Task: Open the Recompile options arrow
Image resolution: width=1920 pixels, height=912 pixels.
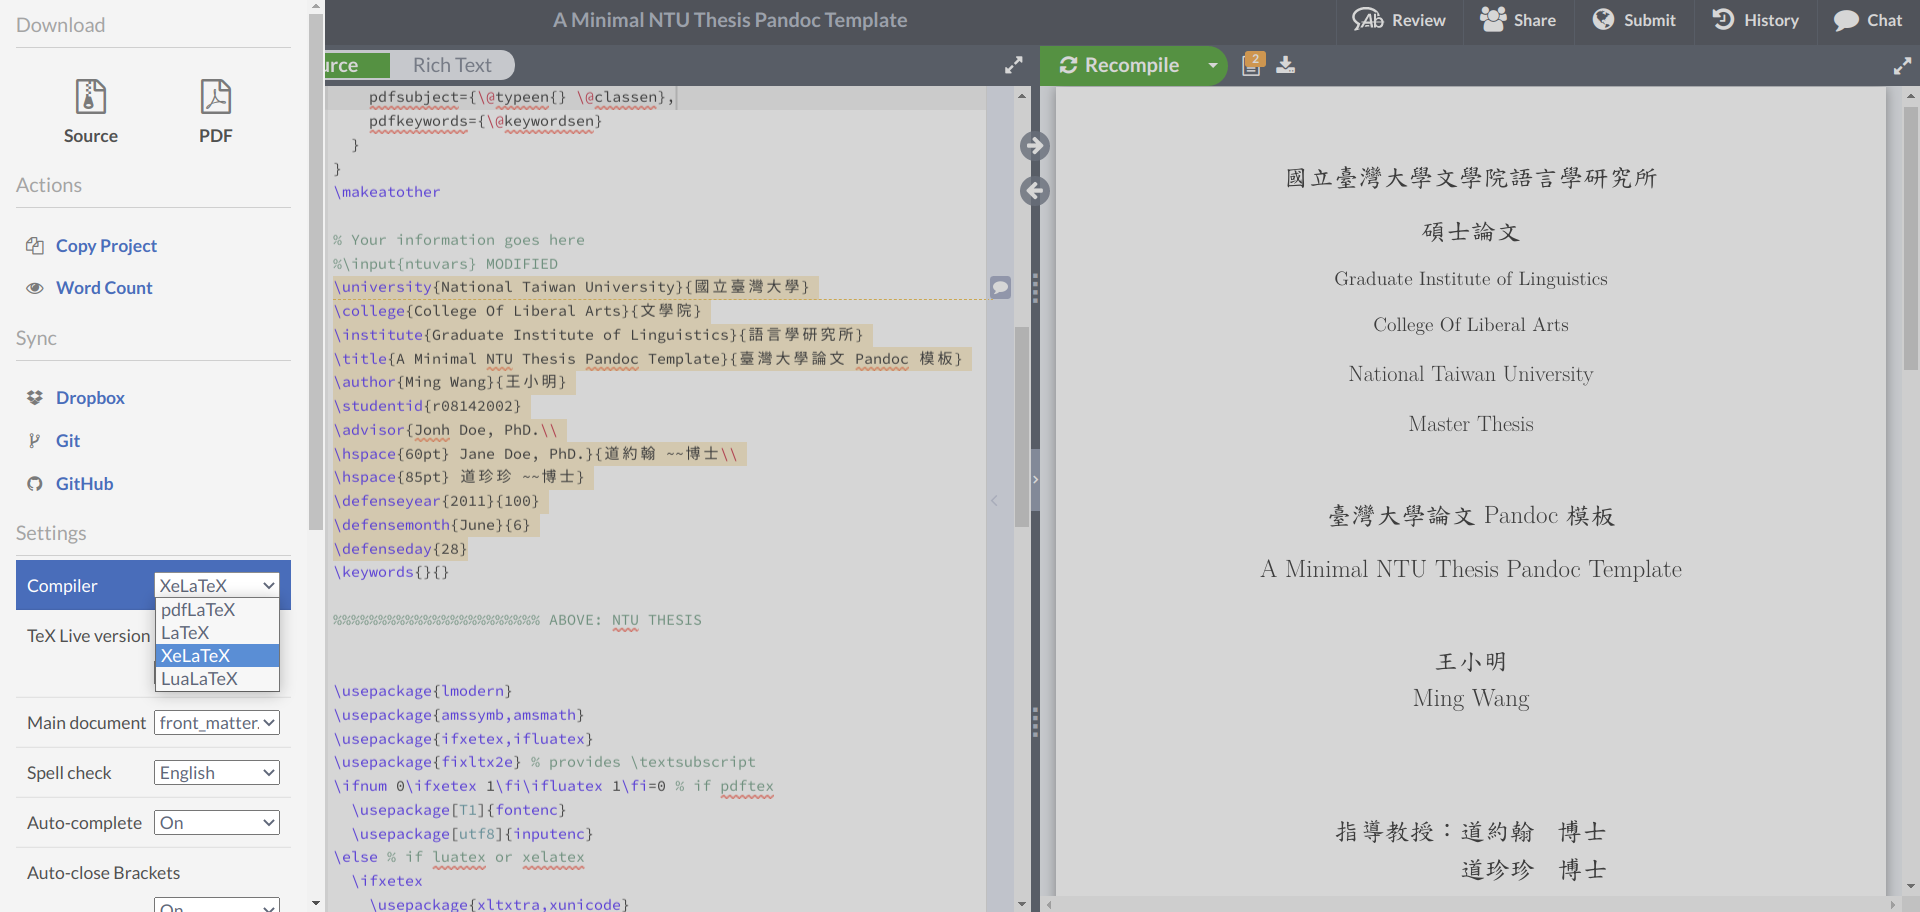Action: (1213, 65)
